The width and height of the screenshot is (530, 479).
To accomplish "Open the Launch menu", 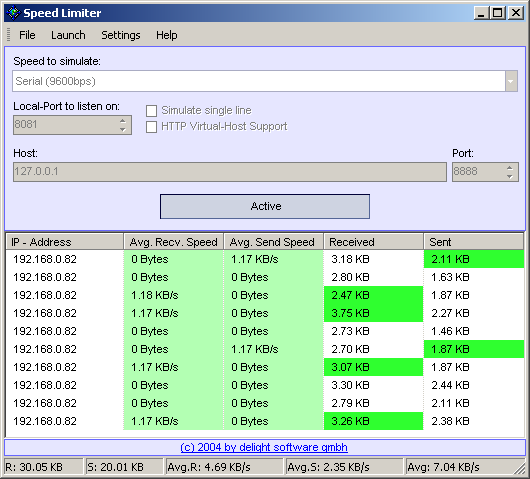I will click(x=68, y=35).
